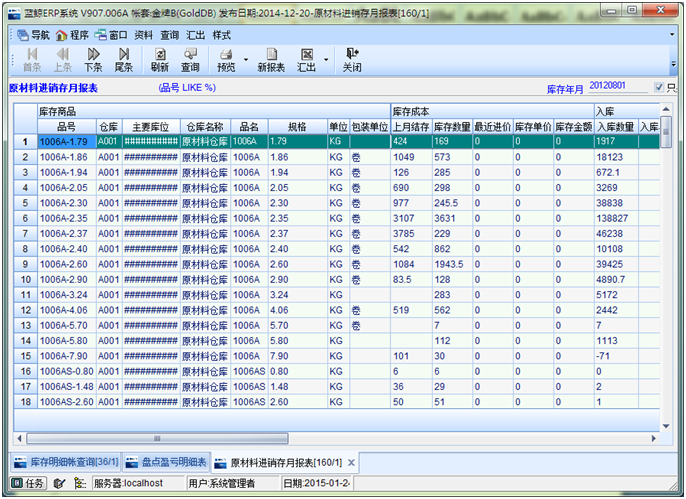This screenshot has width=686, height=499.
Task: Click 品号 cell 1006AS-2.60
Action: tap(66, 402)
